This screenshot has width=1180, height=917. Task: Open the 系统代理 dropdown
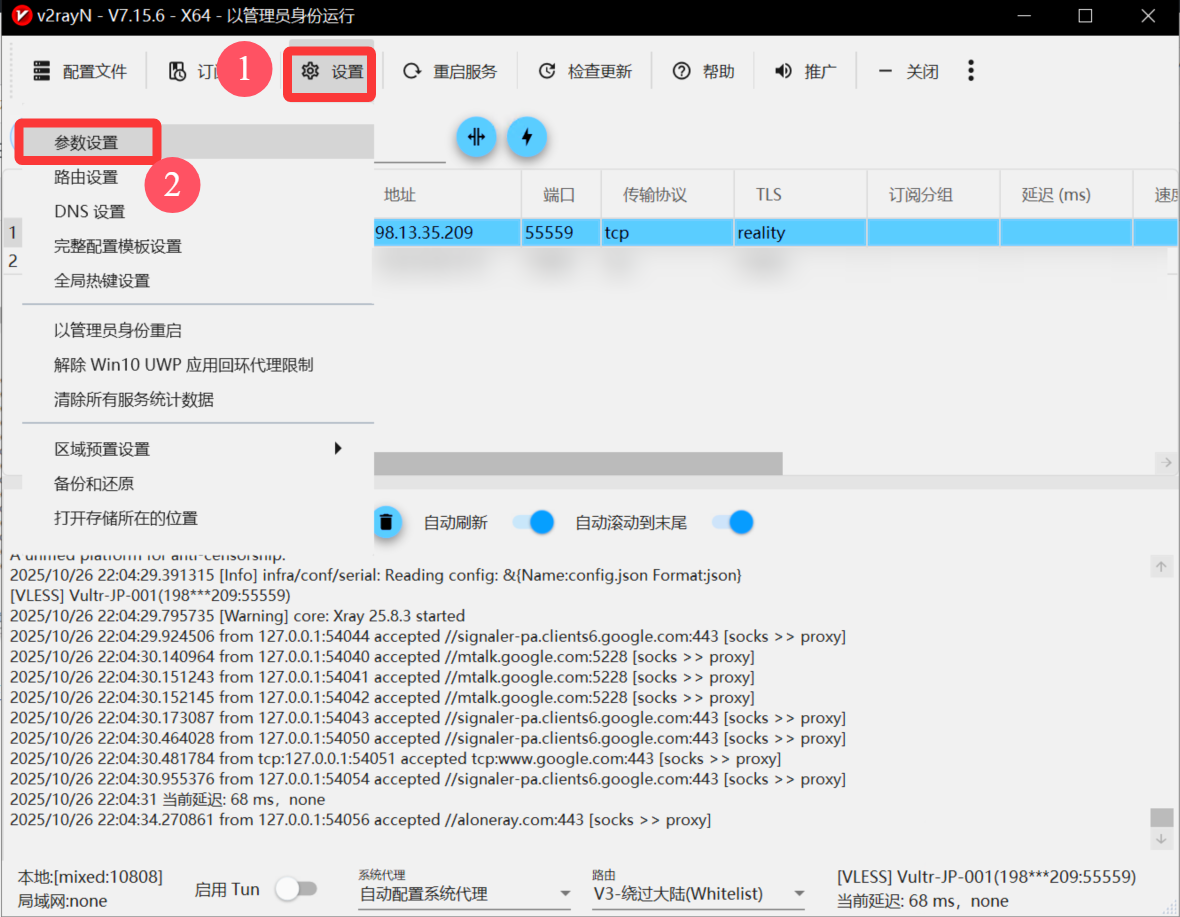pos(465,894)
